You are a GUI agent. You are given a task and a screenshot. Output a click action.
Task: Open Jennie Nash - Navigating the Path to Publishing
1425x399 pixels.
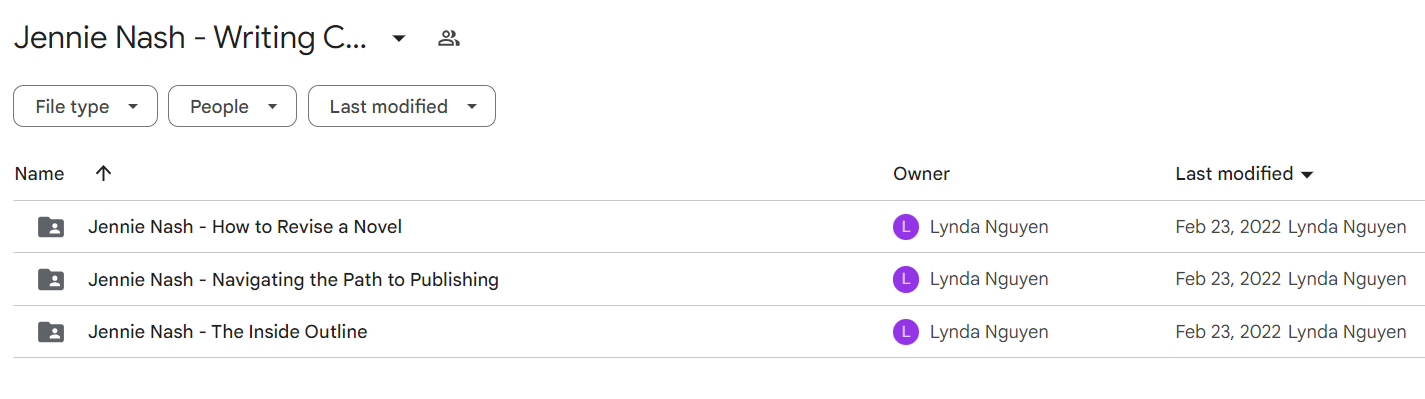click(x=293, y=280)
